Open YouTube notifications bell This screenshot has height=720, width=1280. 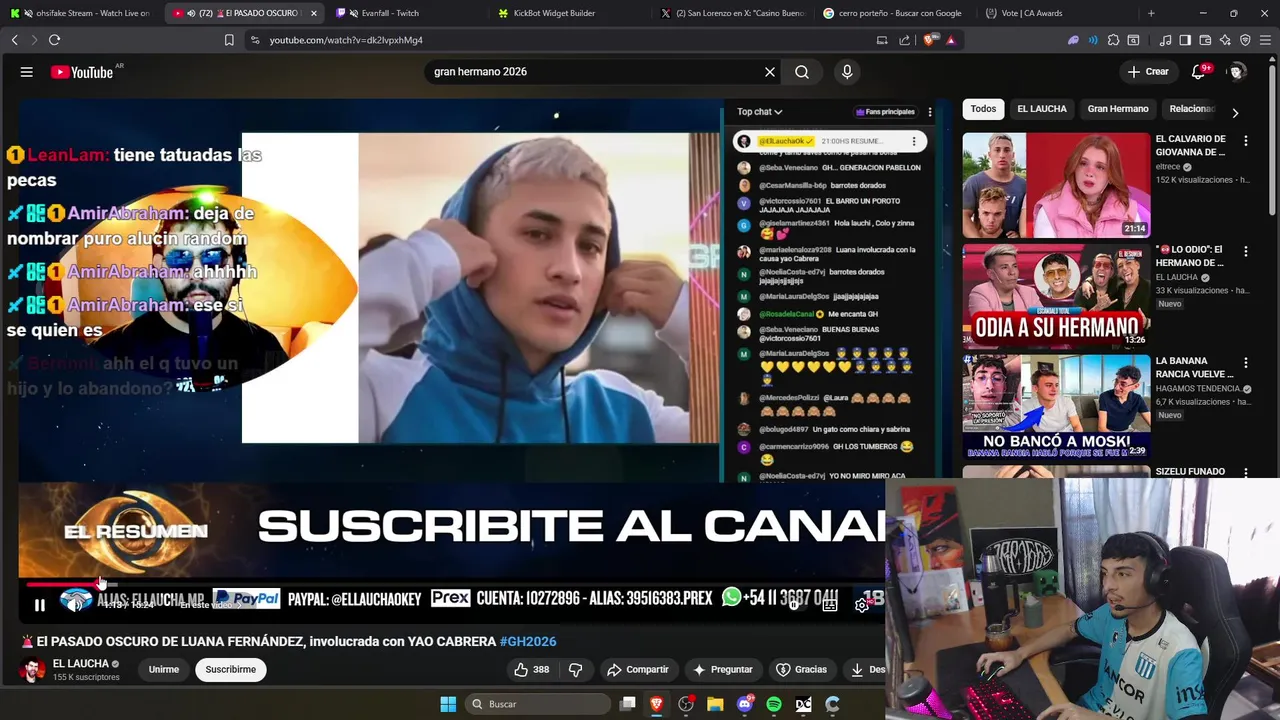point(1199,72)
